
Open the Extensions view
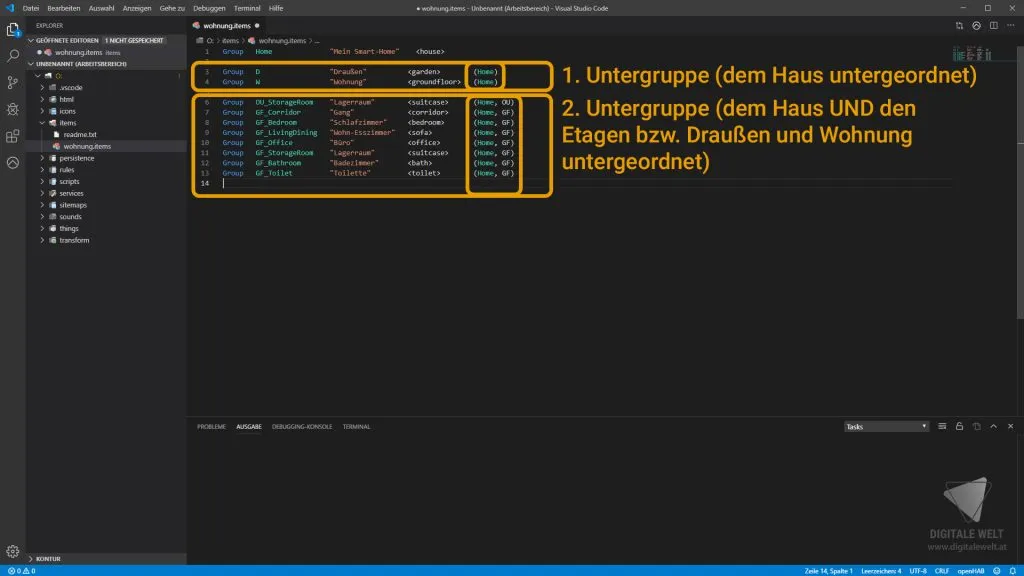point(12,136)
